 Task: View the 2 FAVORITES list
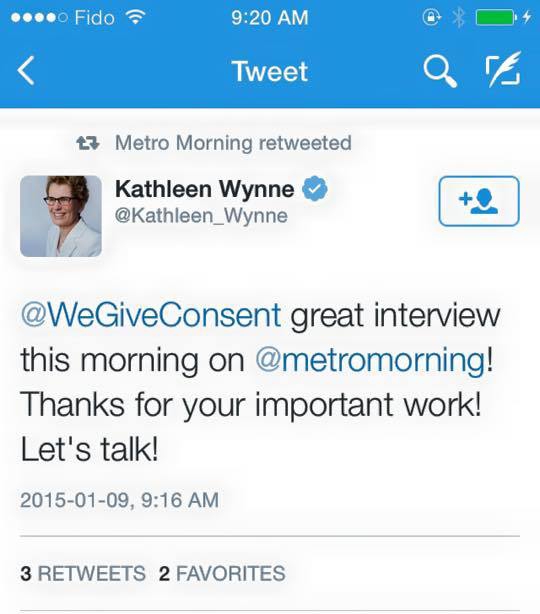tap(222, 573)
